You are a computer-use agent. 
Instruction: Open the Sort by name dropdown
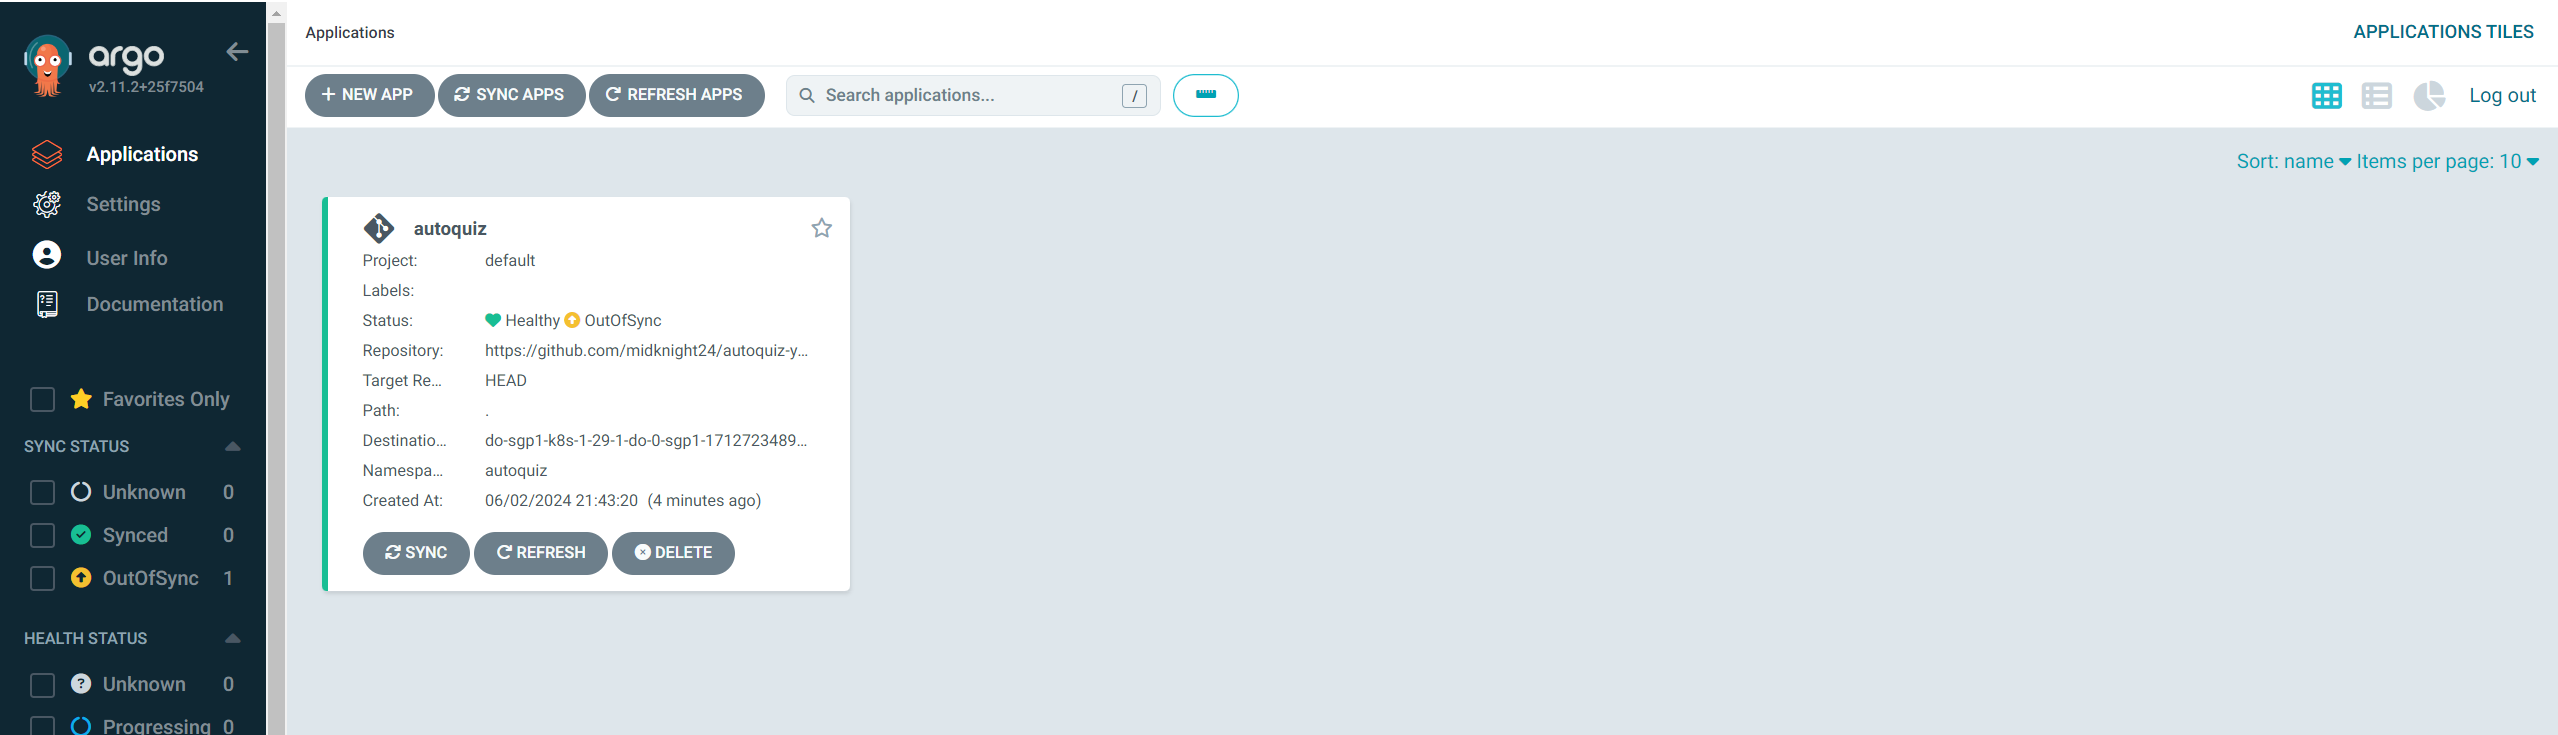coord(2293,162)
